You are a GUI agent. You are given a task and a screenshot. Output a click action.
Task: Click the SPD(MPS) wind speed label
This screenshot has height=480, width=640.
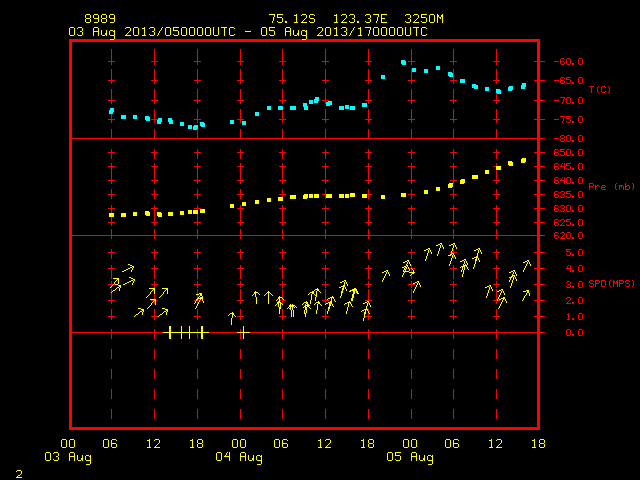611,283
